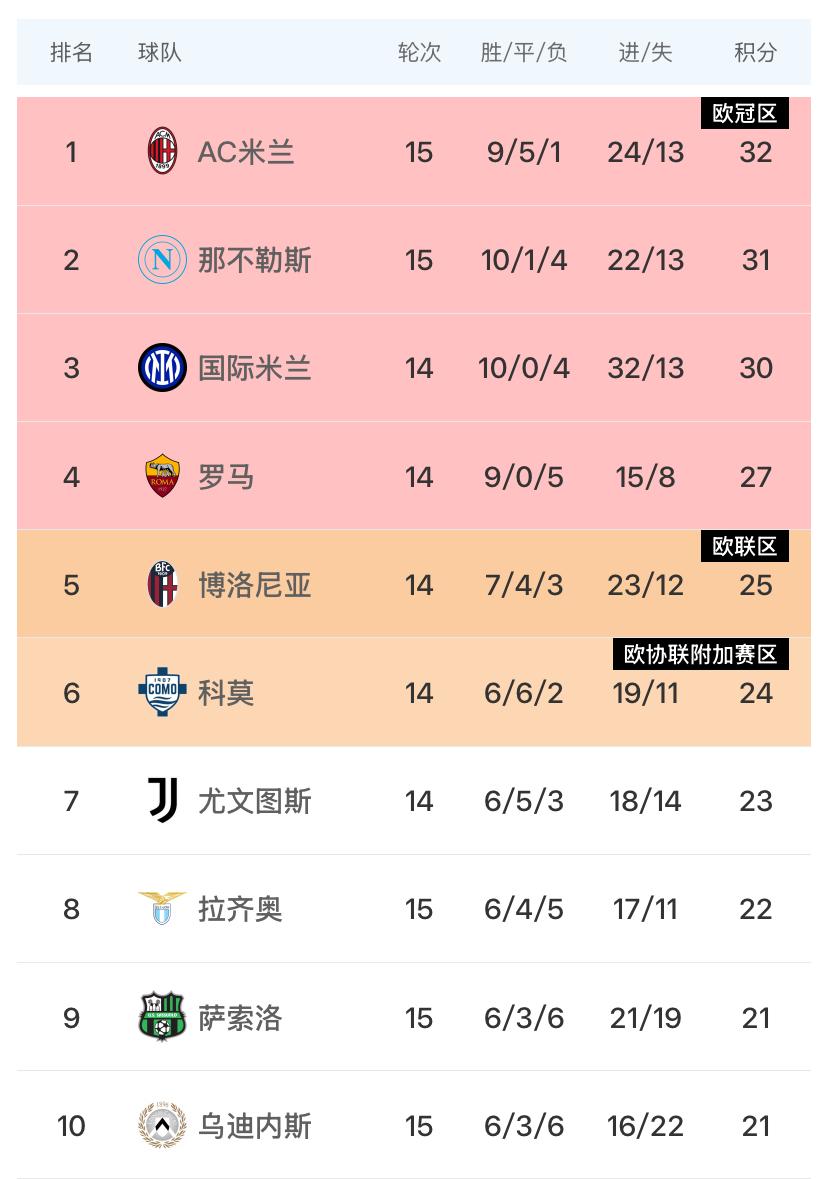The height and width of the screenshot is (1179, 822).
Task: Open team name 尤文图斯
Action: click(x=254, y=801)
